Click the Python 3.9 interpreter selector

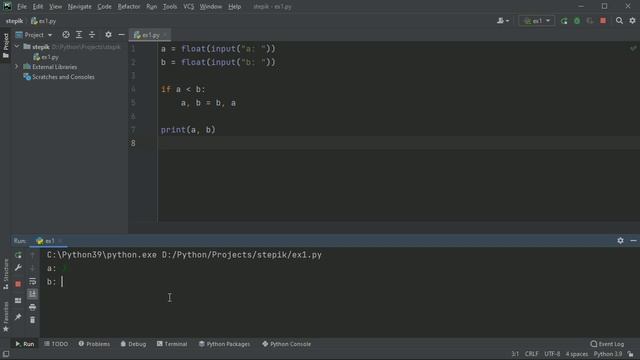[608, 354]
